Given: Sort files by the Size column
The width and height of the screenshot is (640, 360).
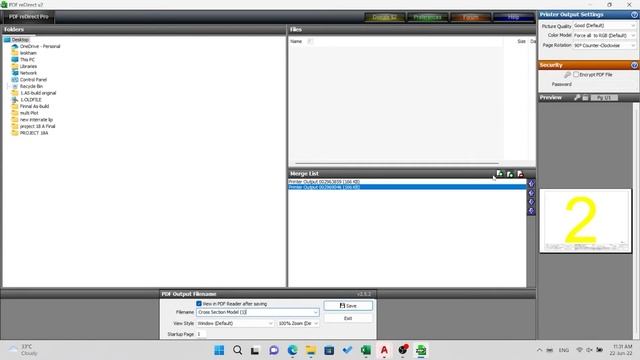Looking at the screenshot, I should pos(521,41).
